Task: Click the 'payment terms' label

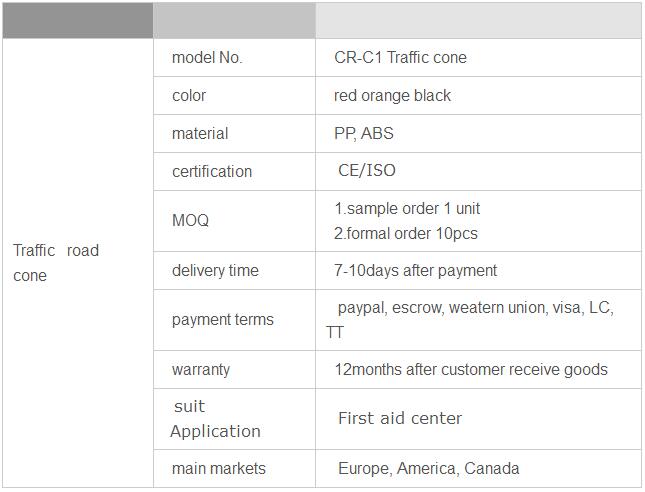Action: coord(223,320)
